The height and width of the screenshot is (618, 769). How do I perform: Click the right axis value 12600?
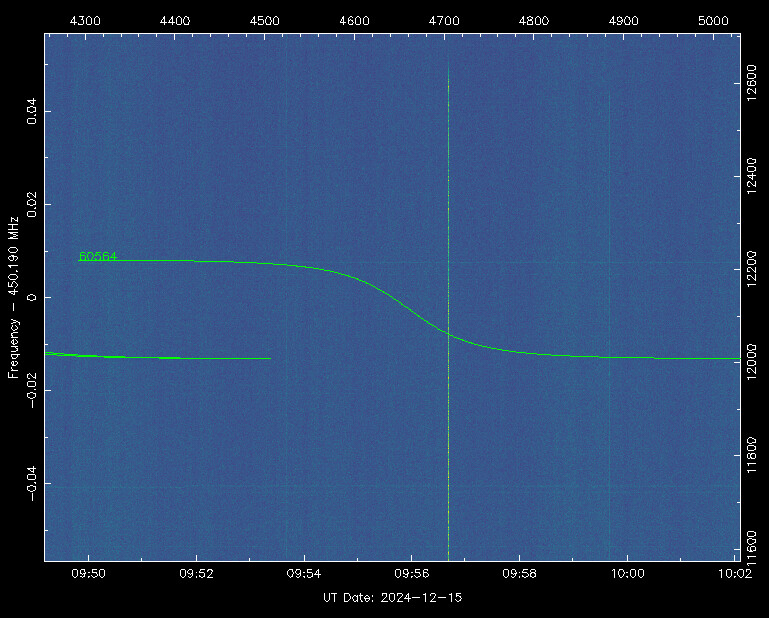coord(751,83)
